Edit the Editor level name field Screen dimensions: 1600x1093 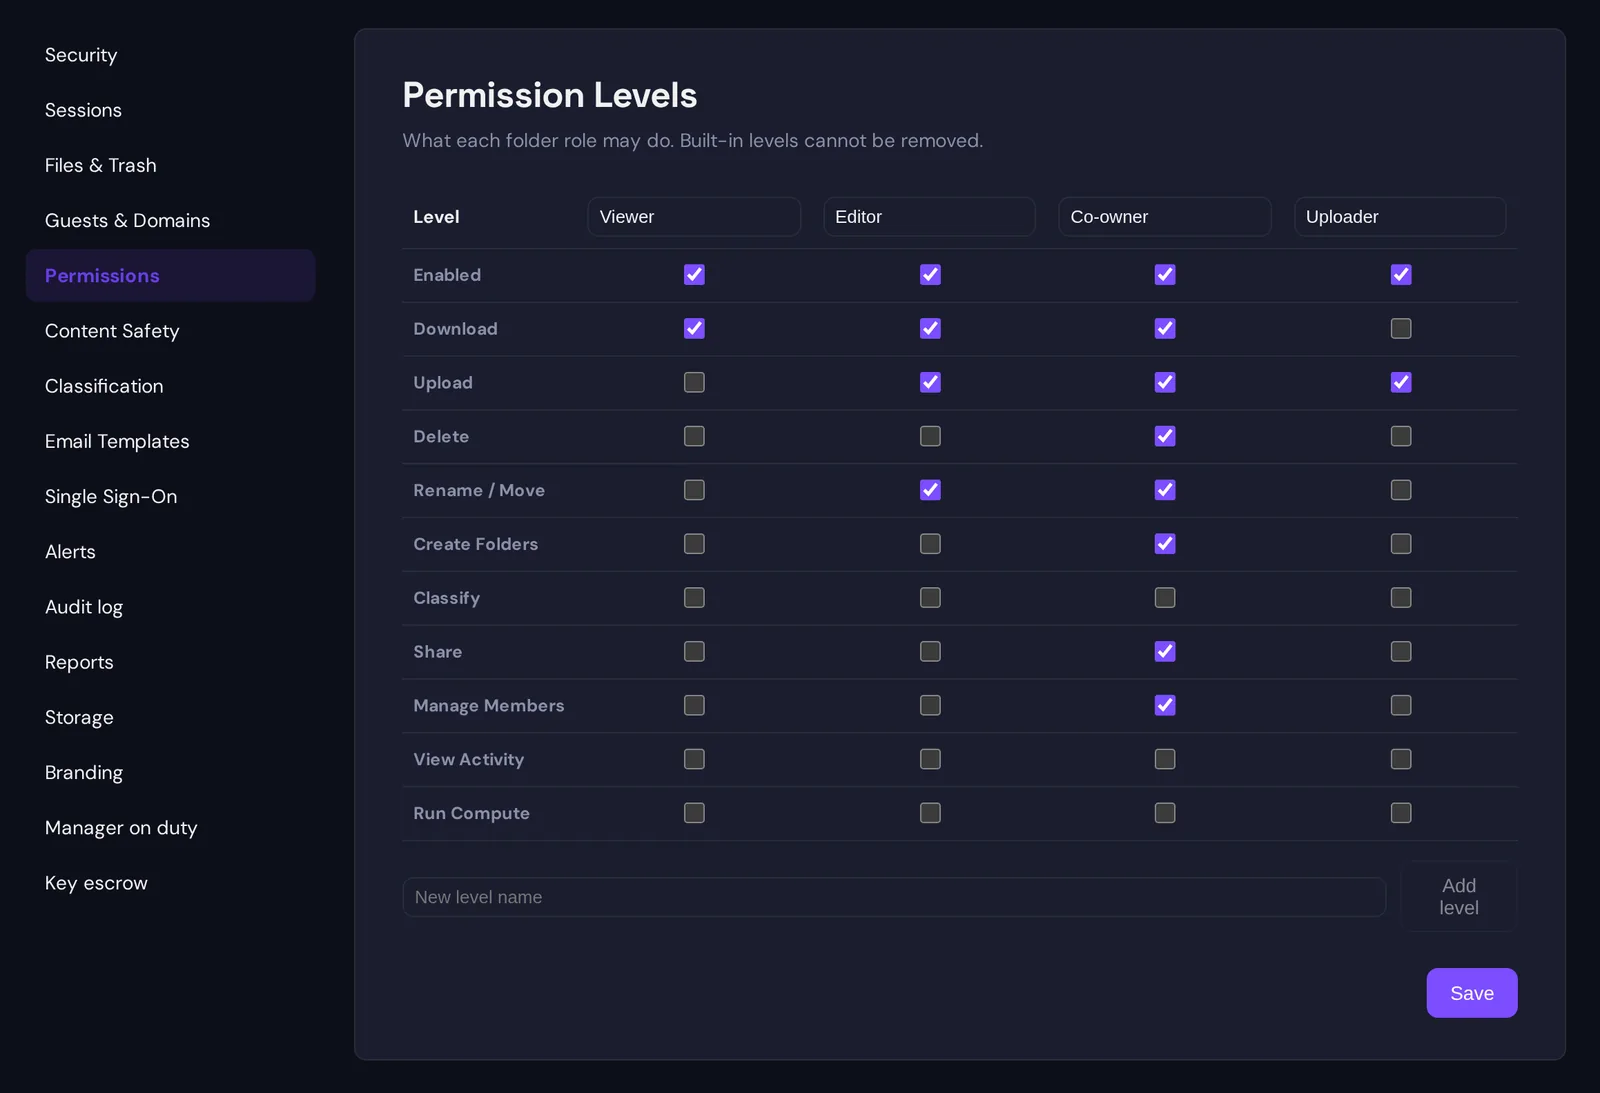929,217
